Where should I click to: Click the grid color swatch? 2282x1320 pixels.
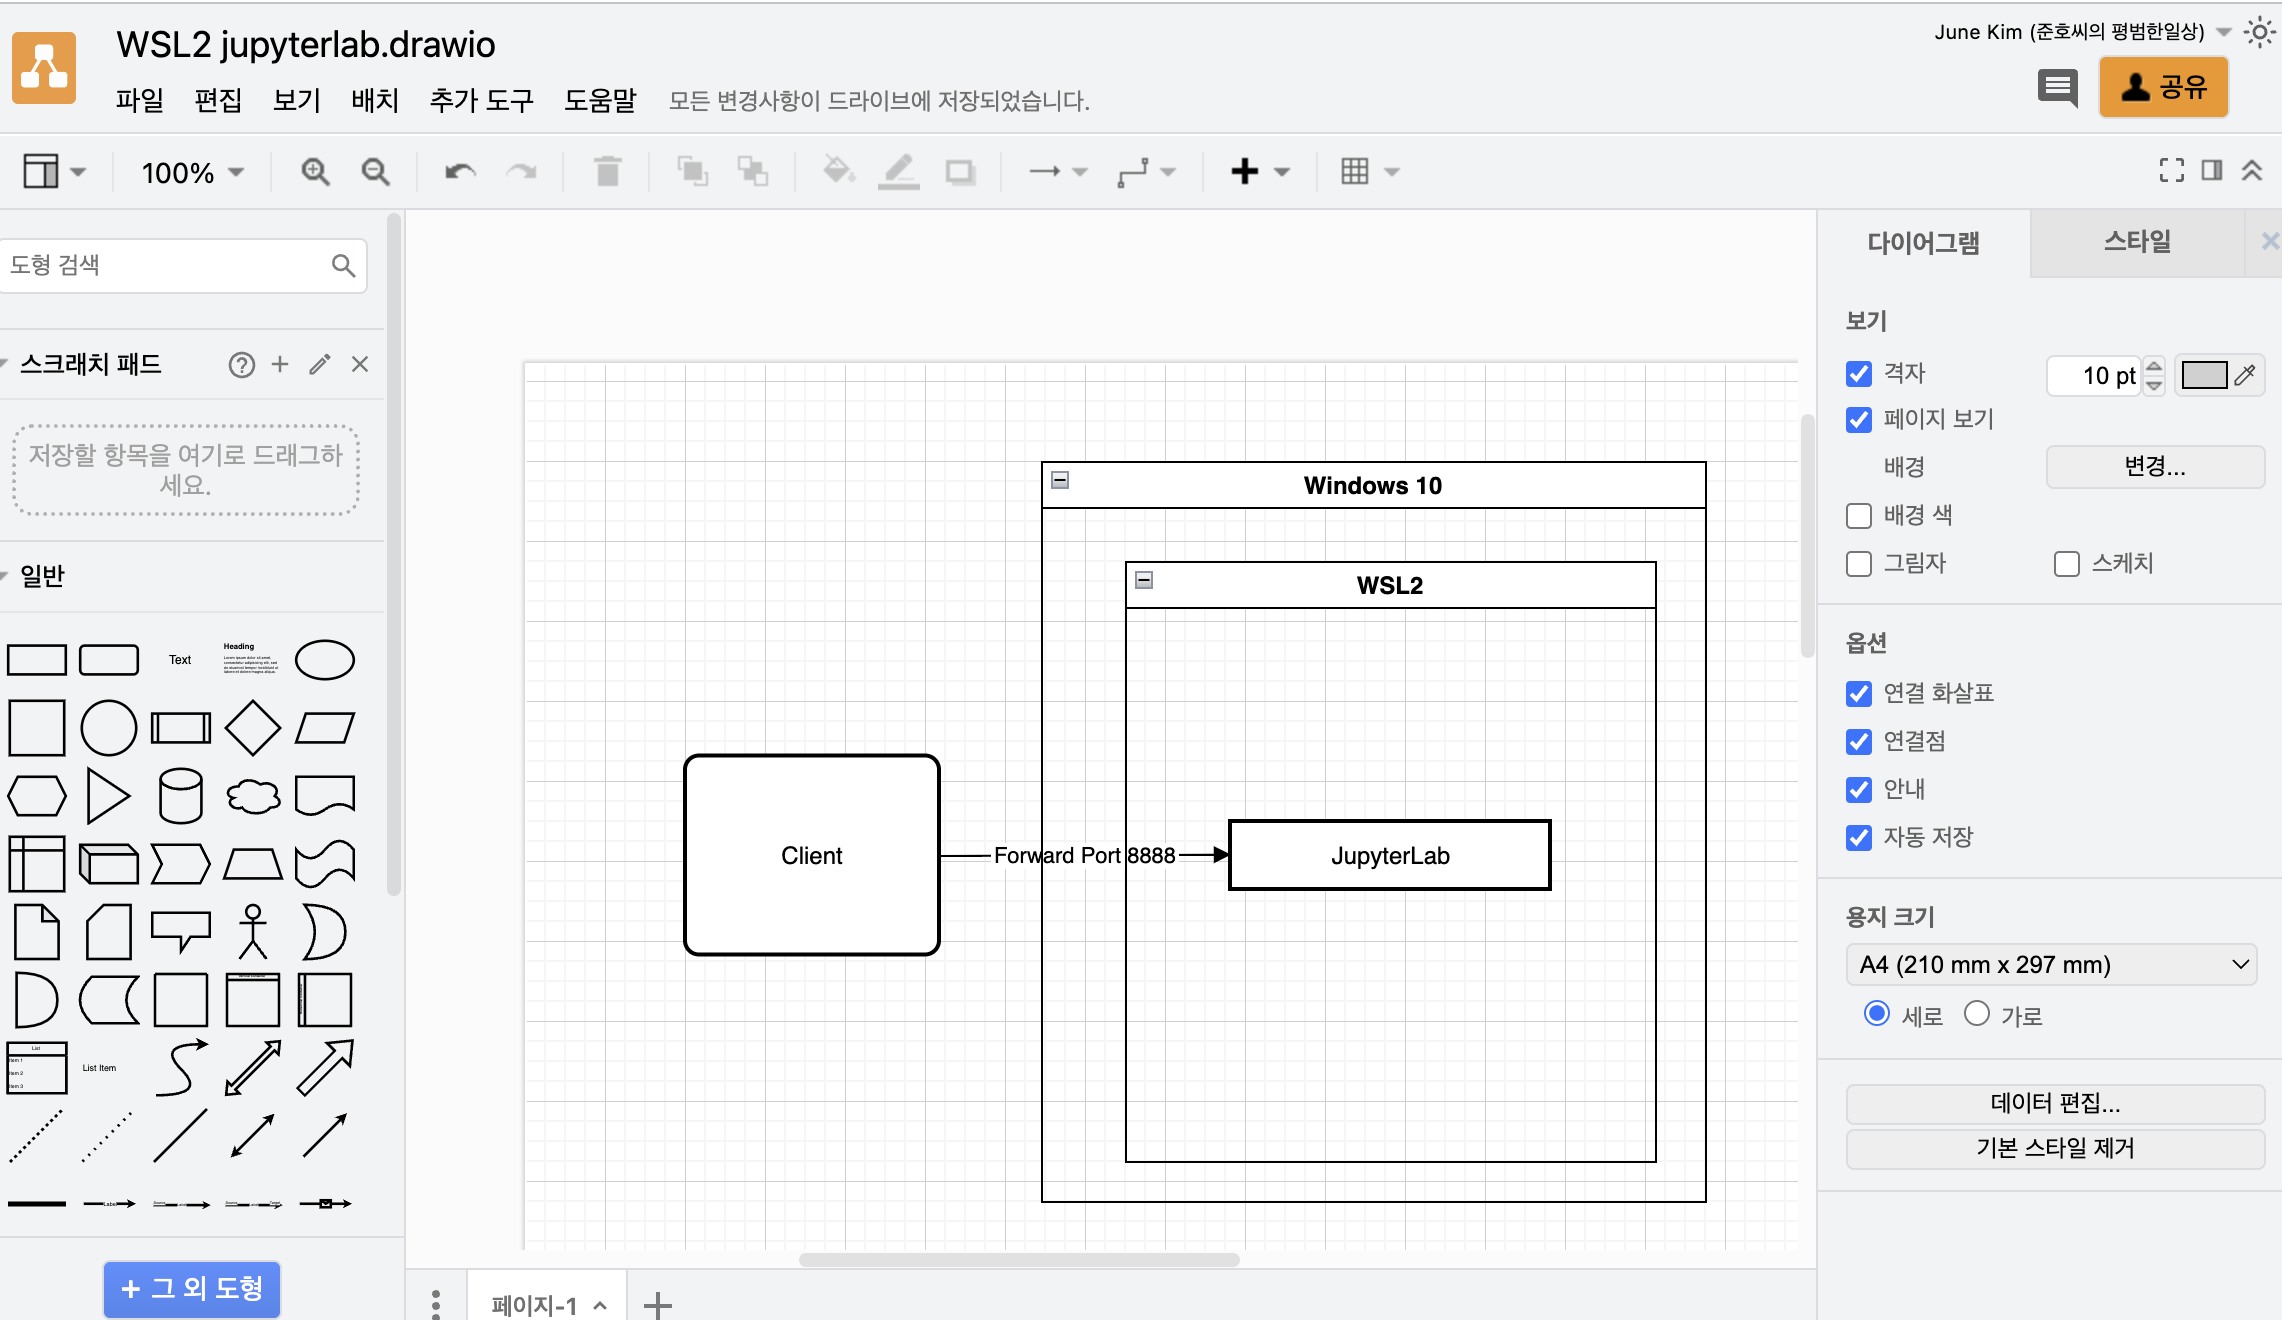tap(2204, 375)
